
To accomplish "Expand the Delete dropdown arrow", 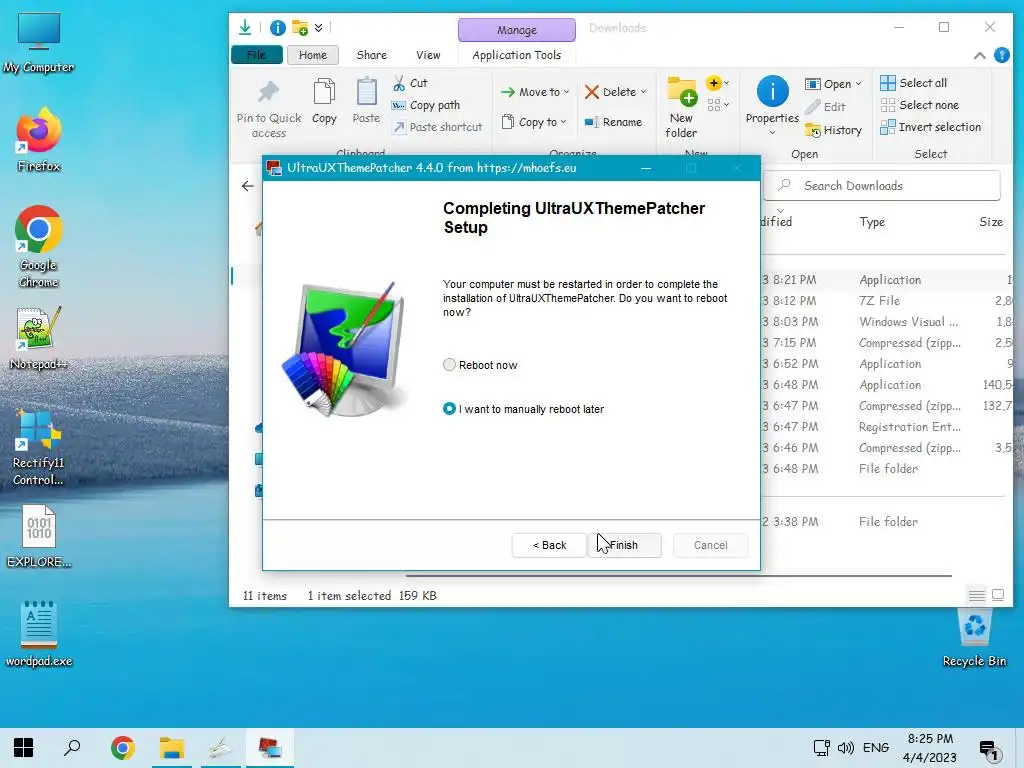I will point(643,92).
